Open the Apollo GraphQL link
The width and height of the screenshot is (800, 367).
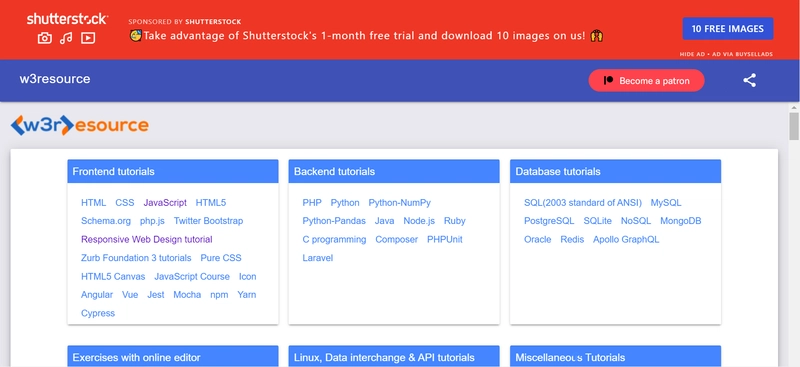click(x=626, y=239)
